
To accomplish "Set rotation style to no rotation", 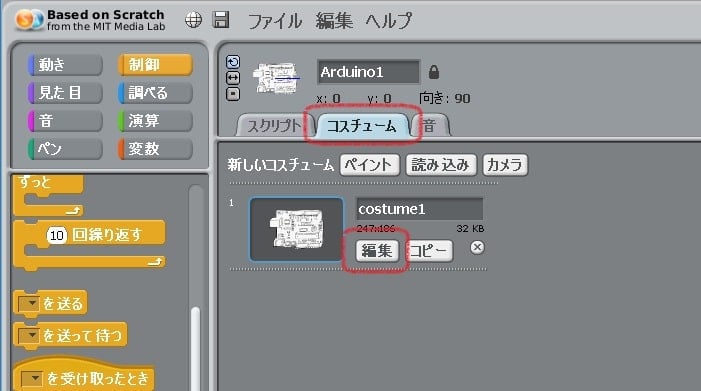I will tap(233, 94).
